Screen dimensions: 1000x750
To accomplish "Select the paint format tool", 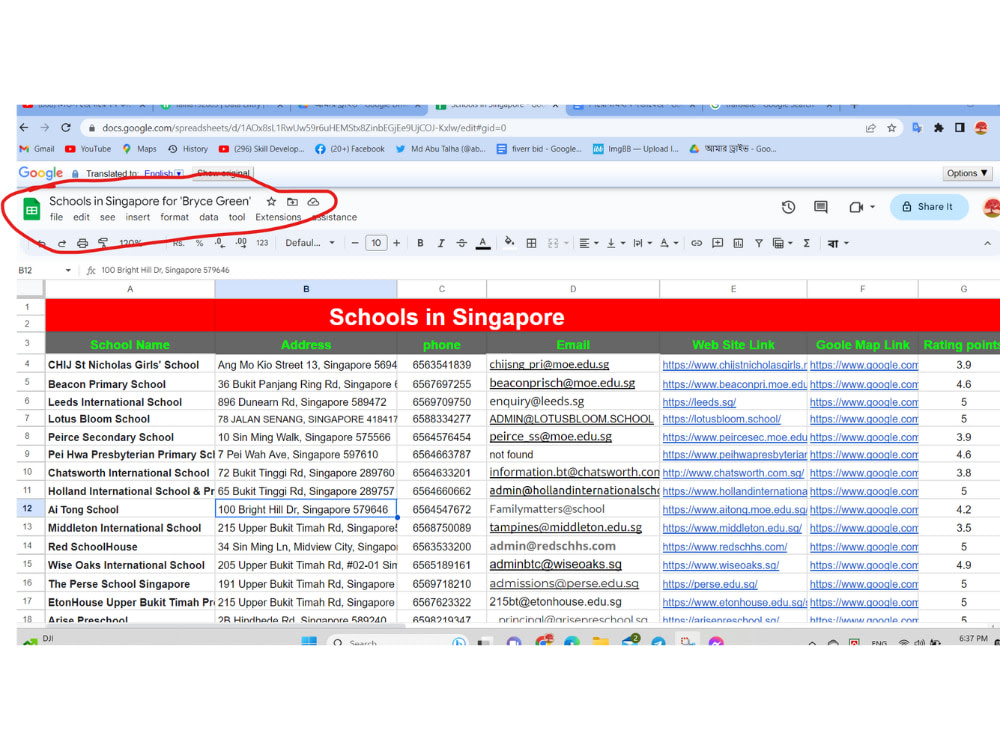I will pos(103,243).
